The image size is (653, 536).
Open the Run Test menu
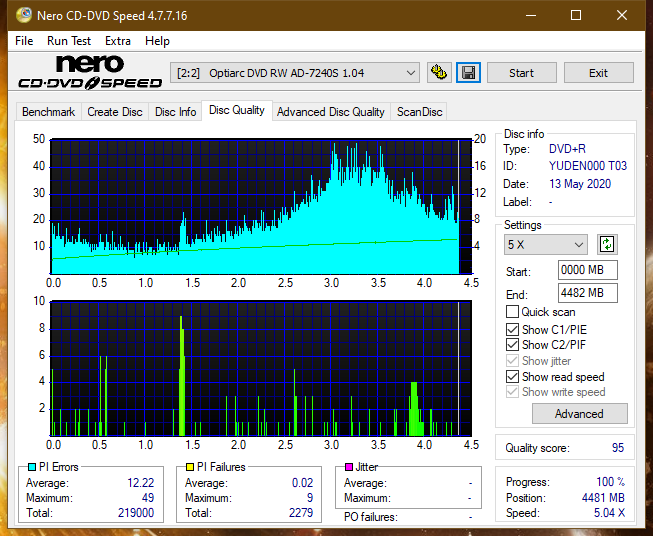point(69,41)
